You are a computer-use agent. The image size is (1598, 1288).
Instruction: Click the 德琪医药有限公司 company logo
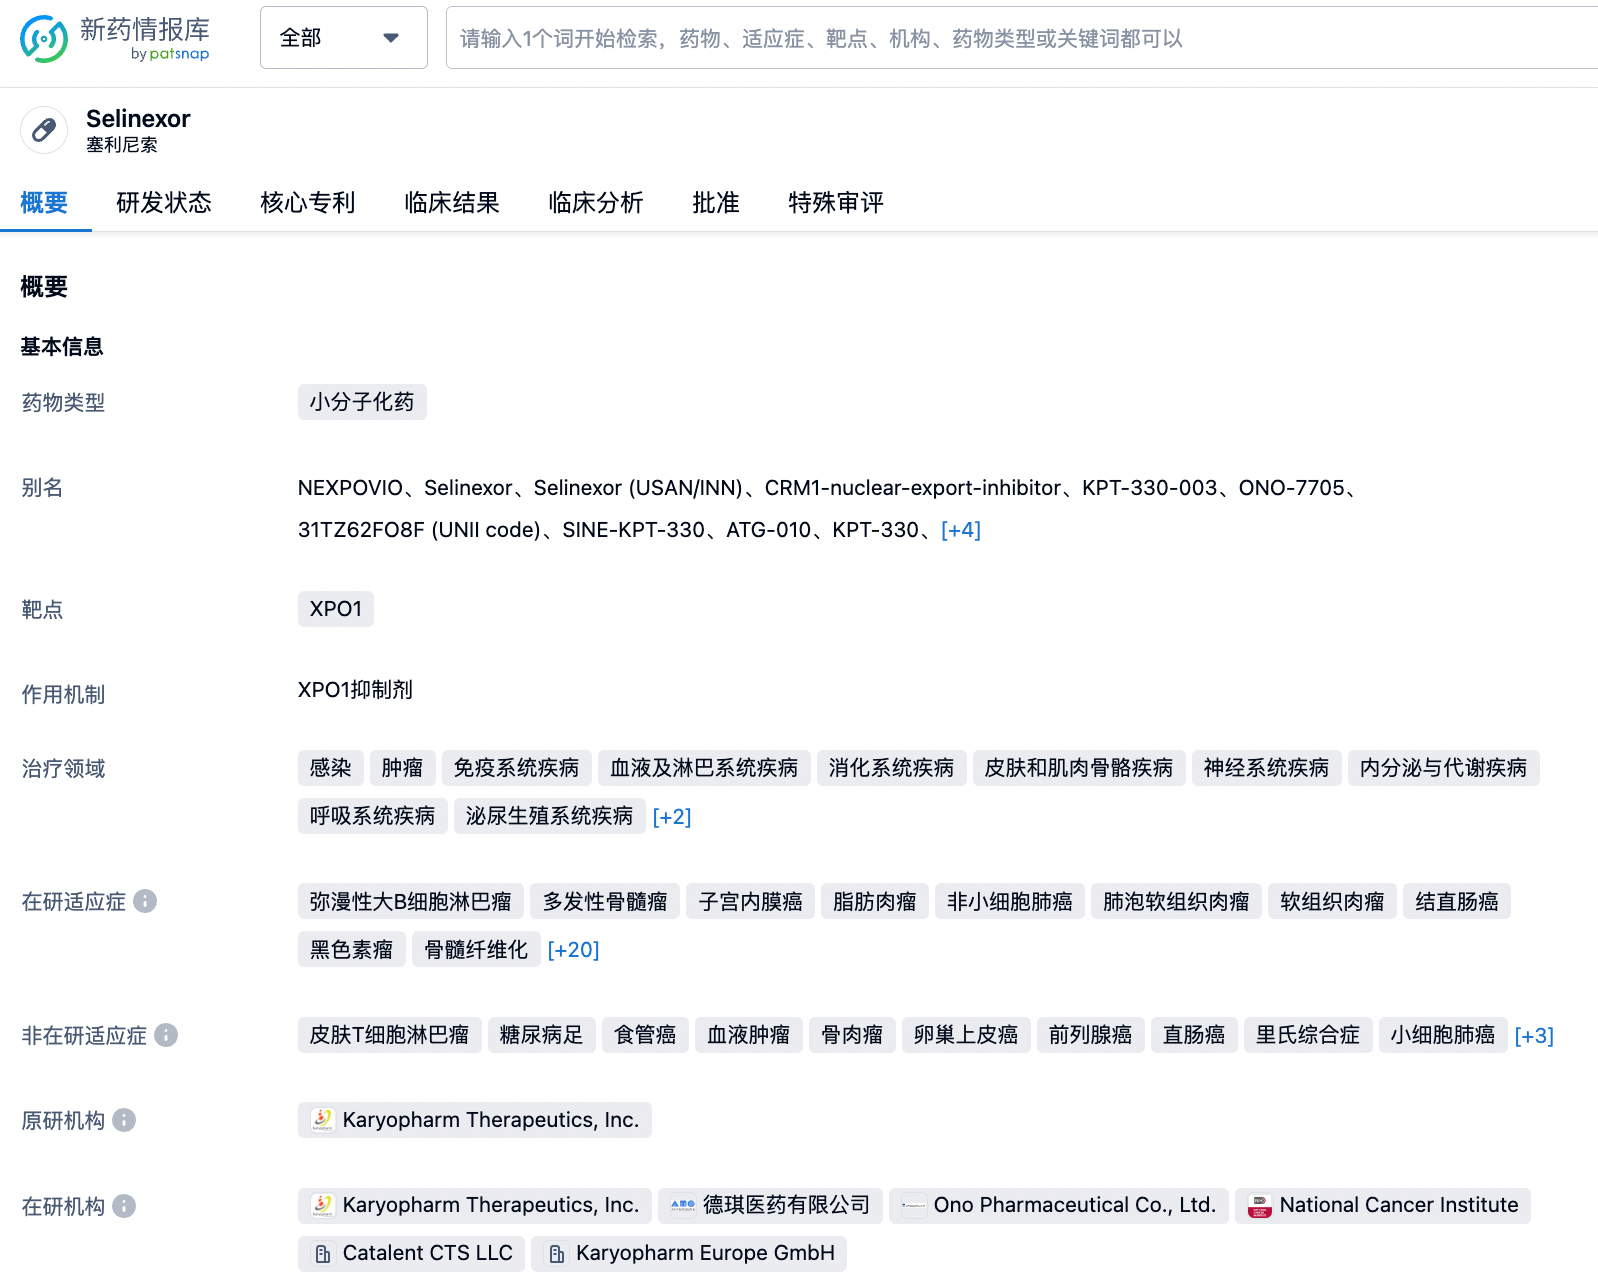click(x=683, y=1205)
